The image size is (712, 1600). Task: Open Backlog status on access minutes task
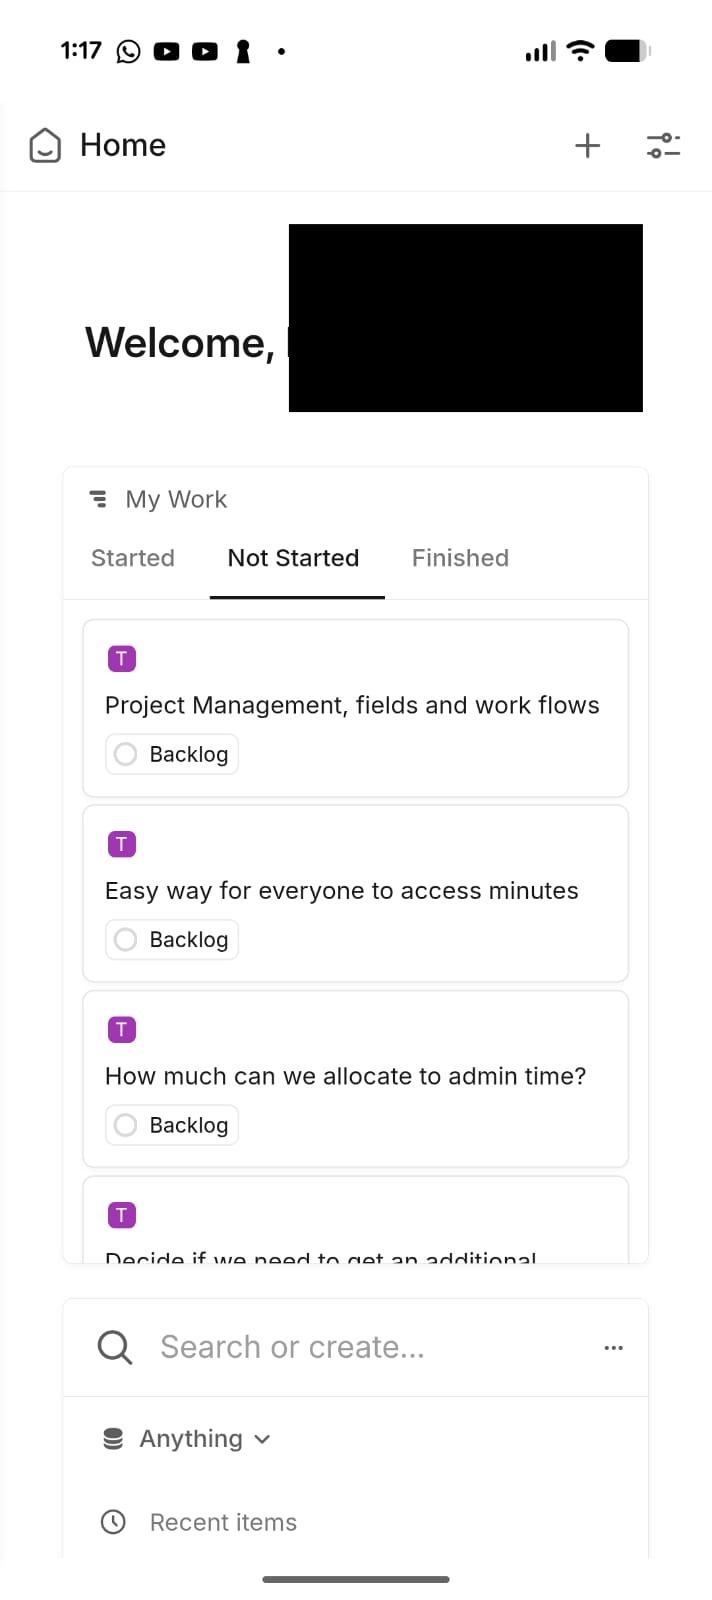point(188,940)
